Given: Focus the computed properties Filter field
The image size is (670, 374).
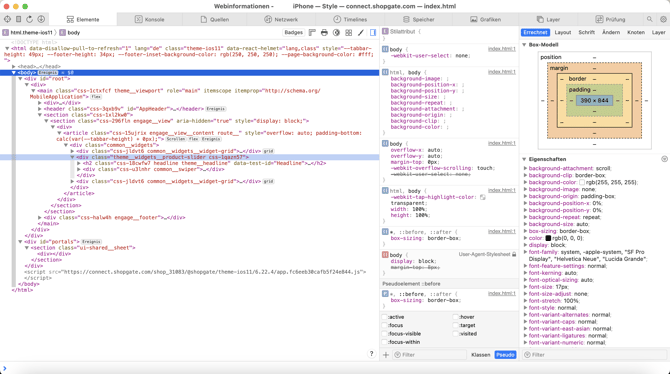Looking at the screenshot, I should coord(594,355).
